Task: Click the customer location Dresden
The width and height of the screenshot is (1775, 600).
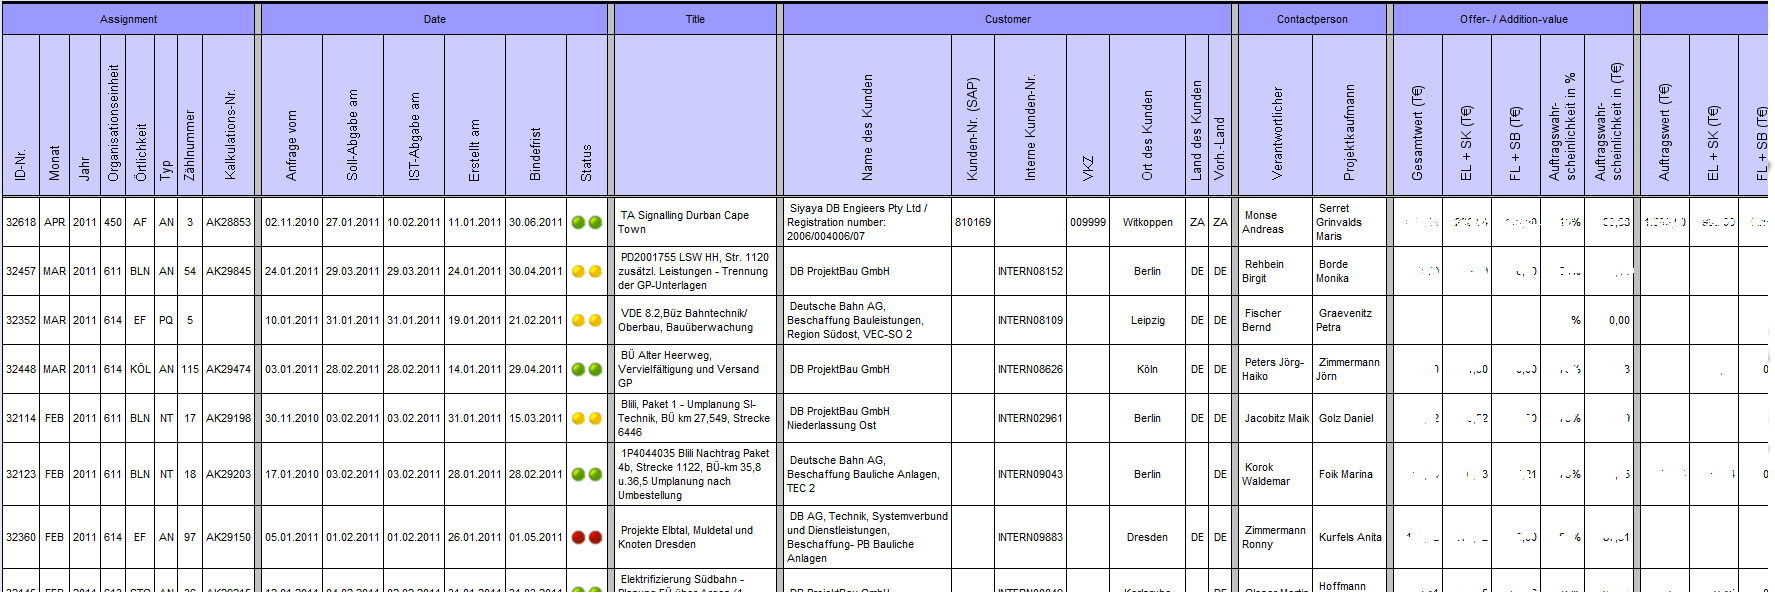Action: click(x=1147, y=537)
